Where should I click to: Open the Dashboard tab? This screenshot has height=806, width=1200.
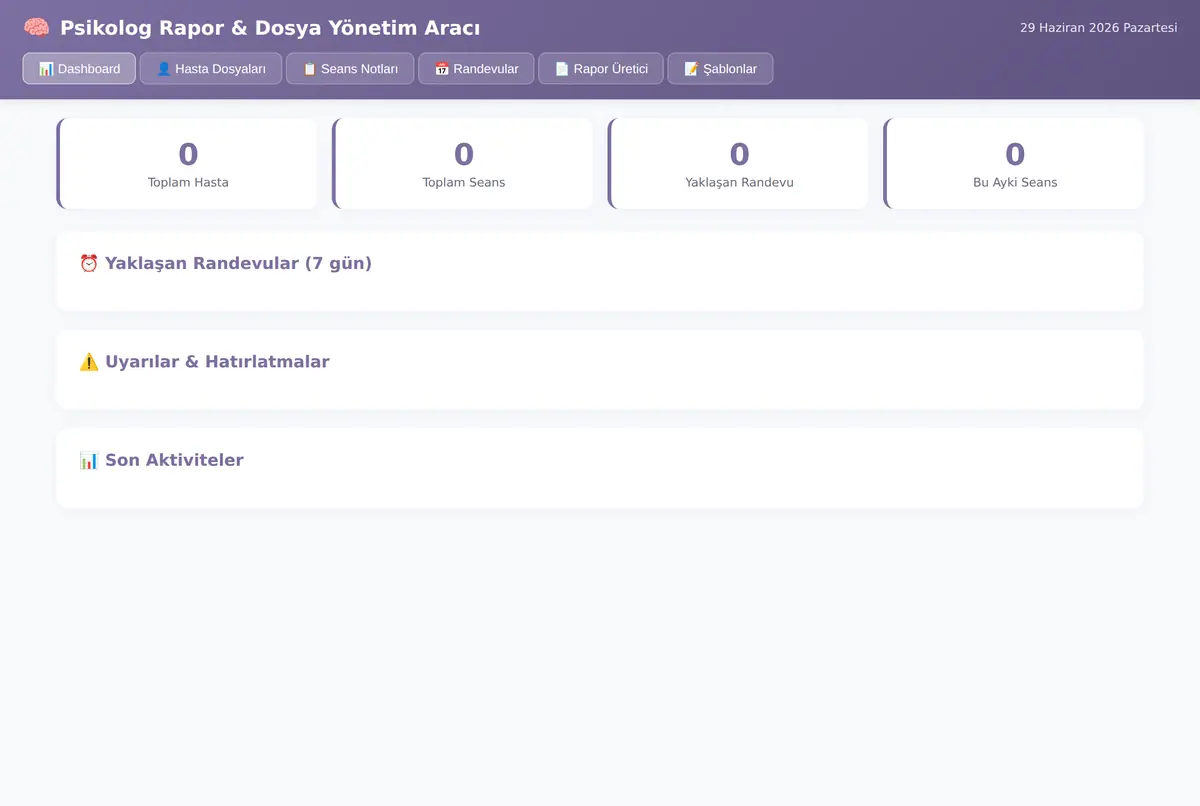(79, 69)
